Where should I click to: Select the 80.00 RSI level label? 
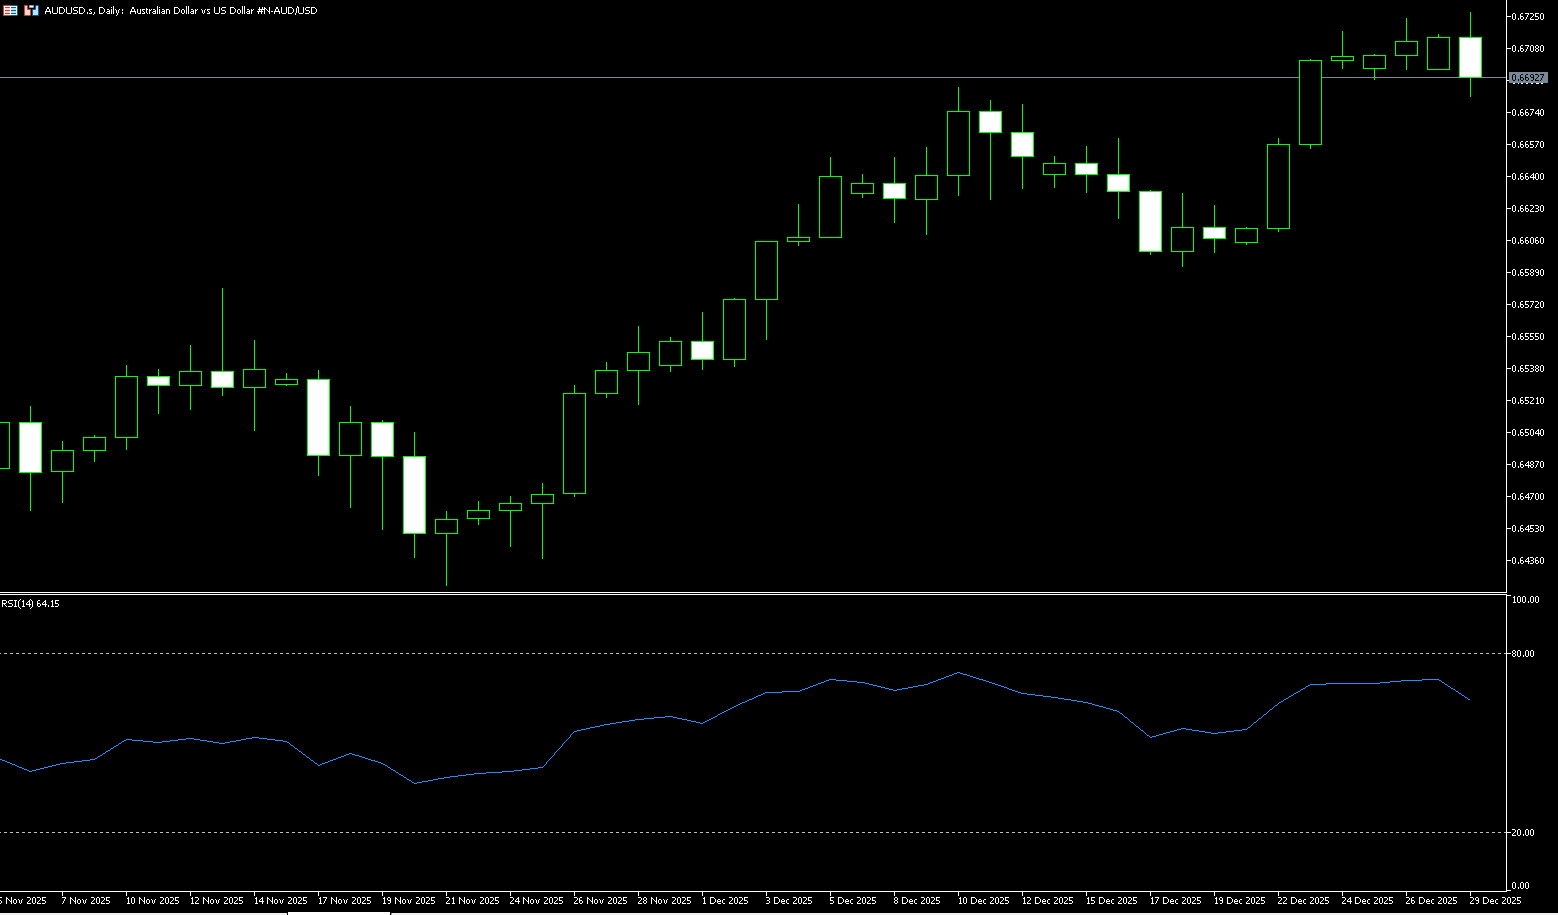(x=1523, y=653)
